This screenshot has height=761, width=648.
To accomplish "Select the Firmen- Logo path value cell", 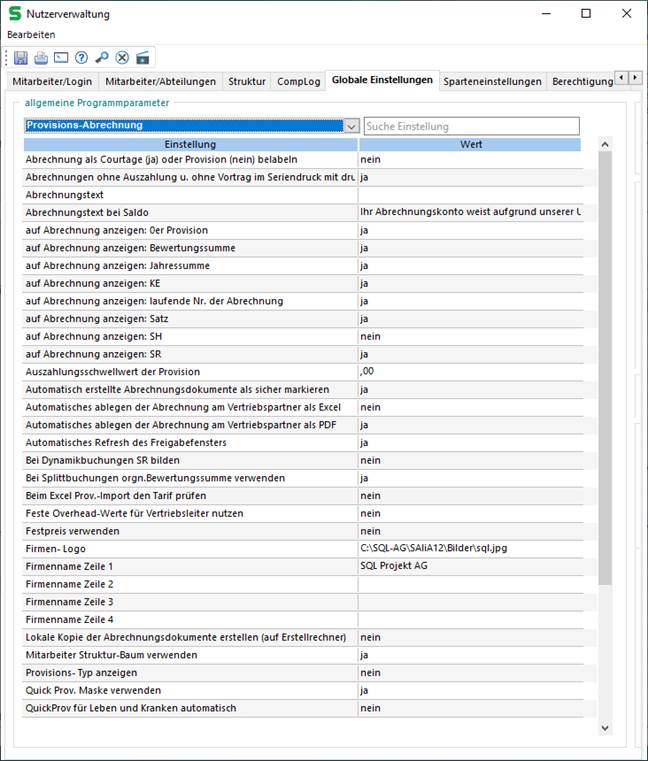I will click(x=471, y=548).
